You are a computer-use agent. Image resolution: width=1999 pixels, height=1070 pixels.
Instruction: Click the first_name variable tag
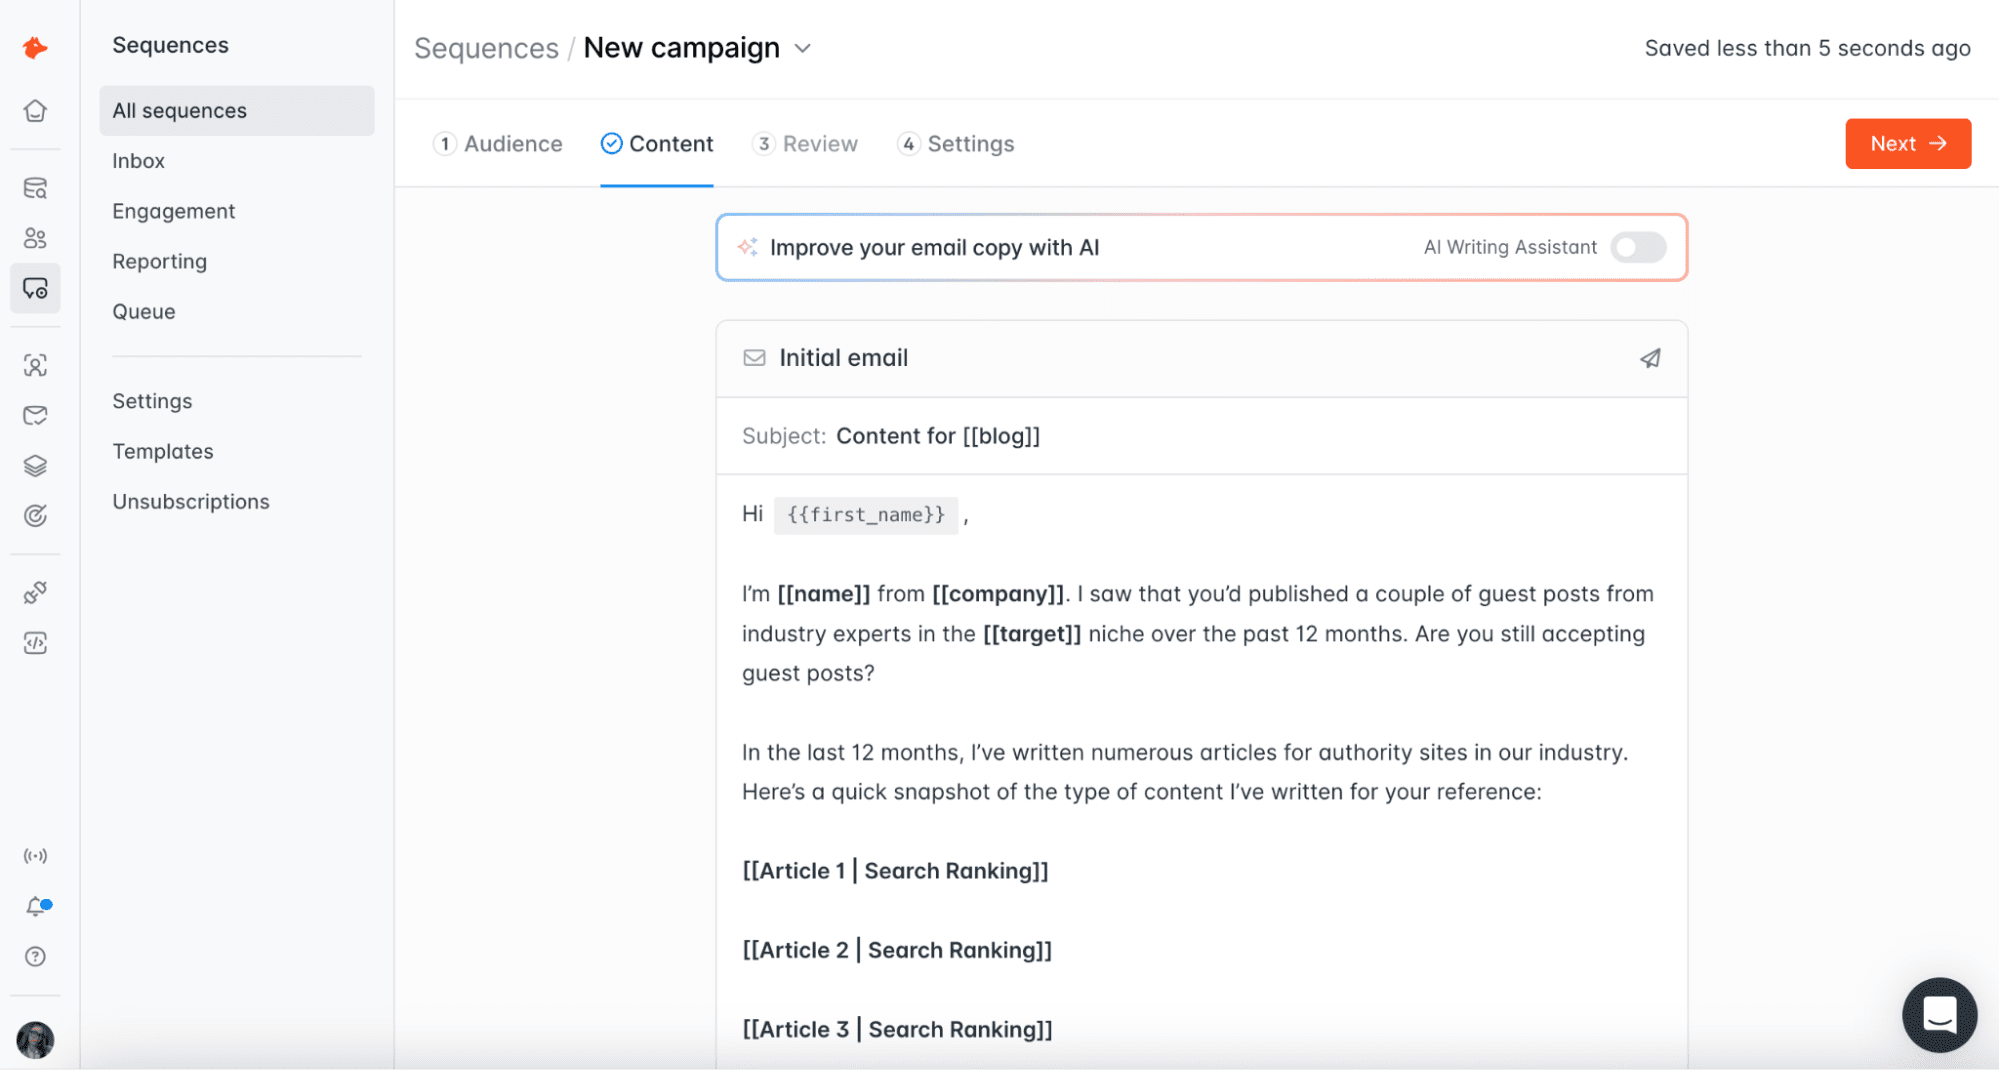pyautogui.click(x=865, y=515)
